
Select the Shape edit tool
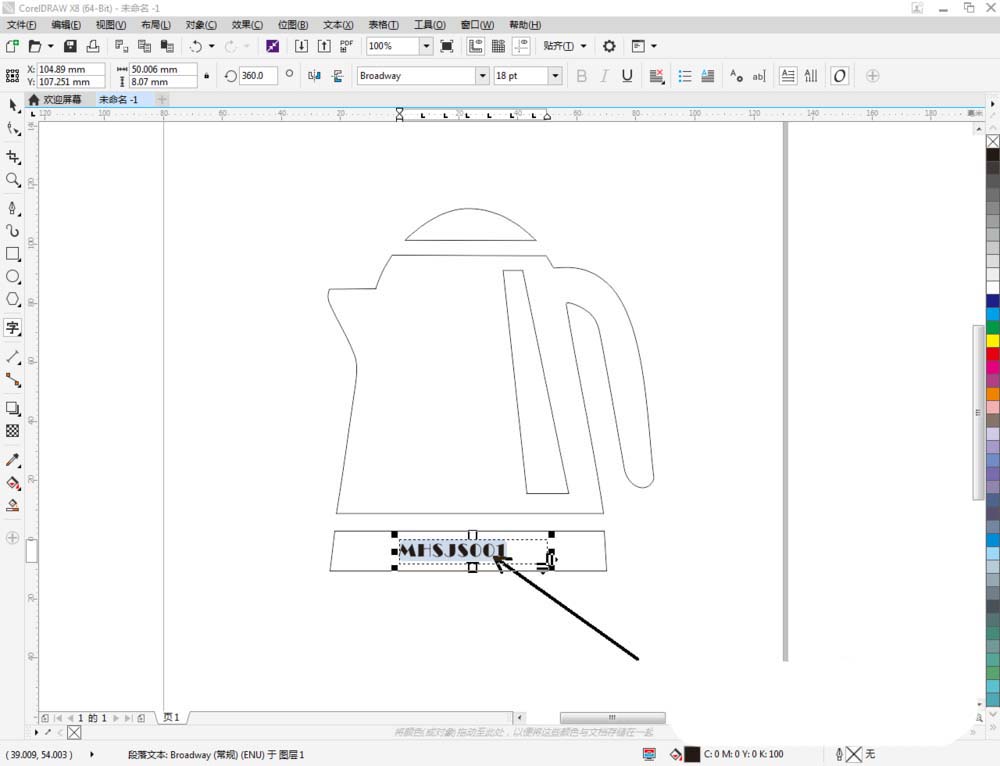coord(13,129)
